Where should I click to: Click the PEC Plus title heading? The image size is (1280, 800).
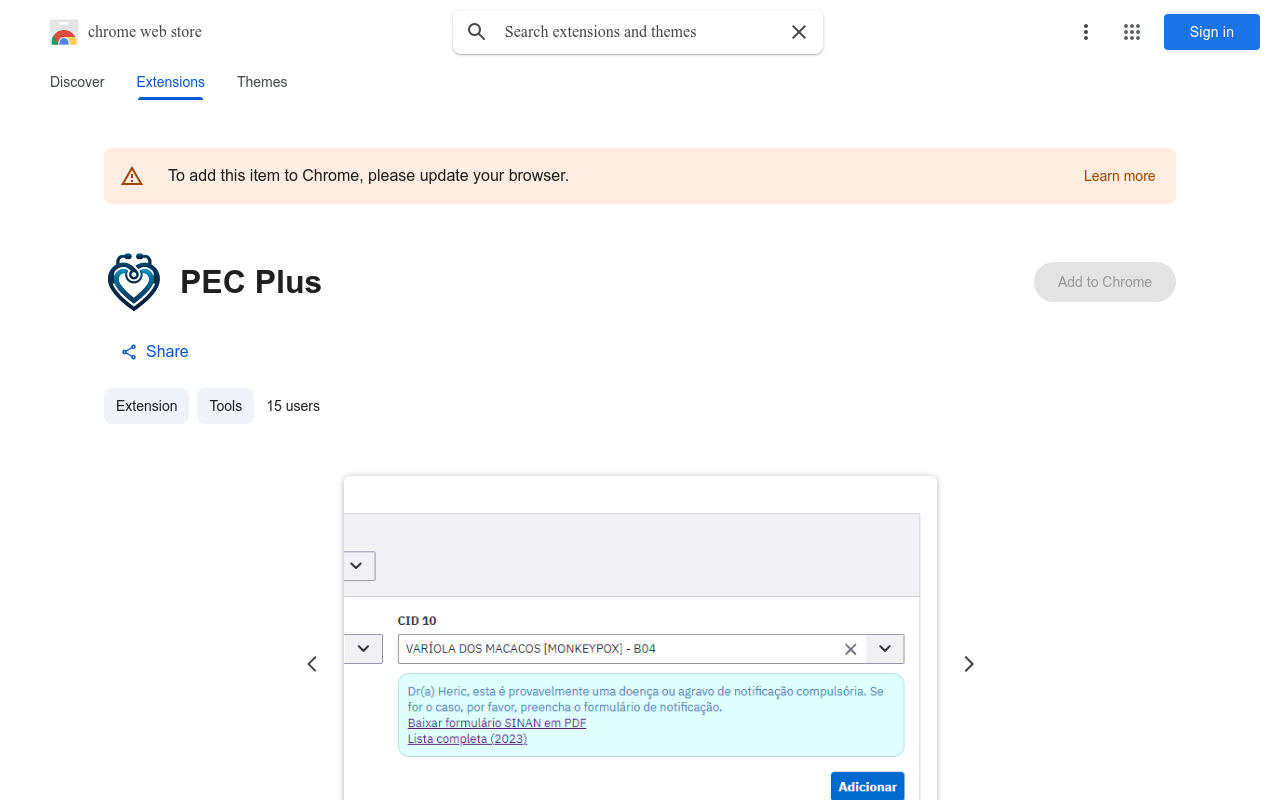point(251,282)
